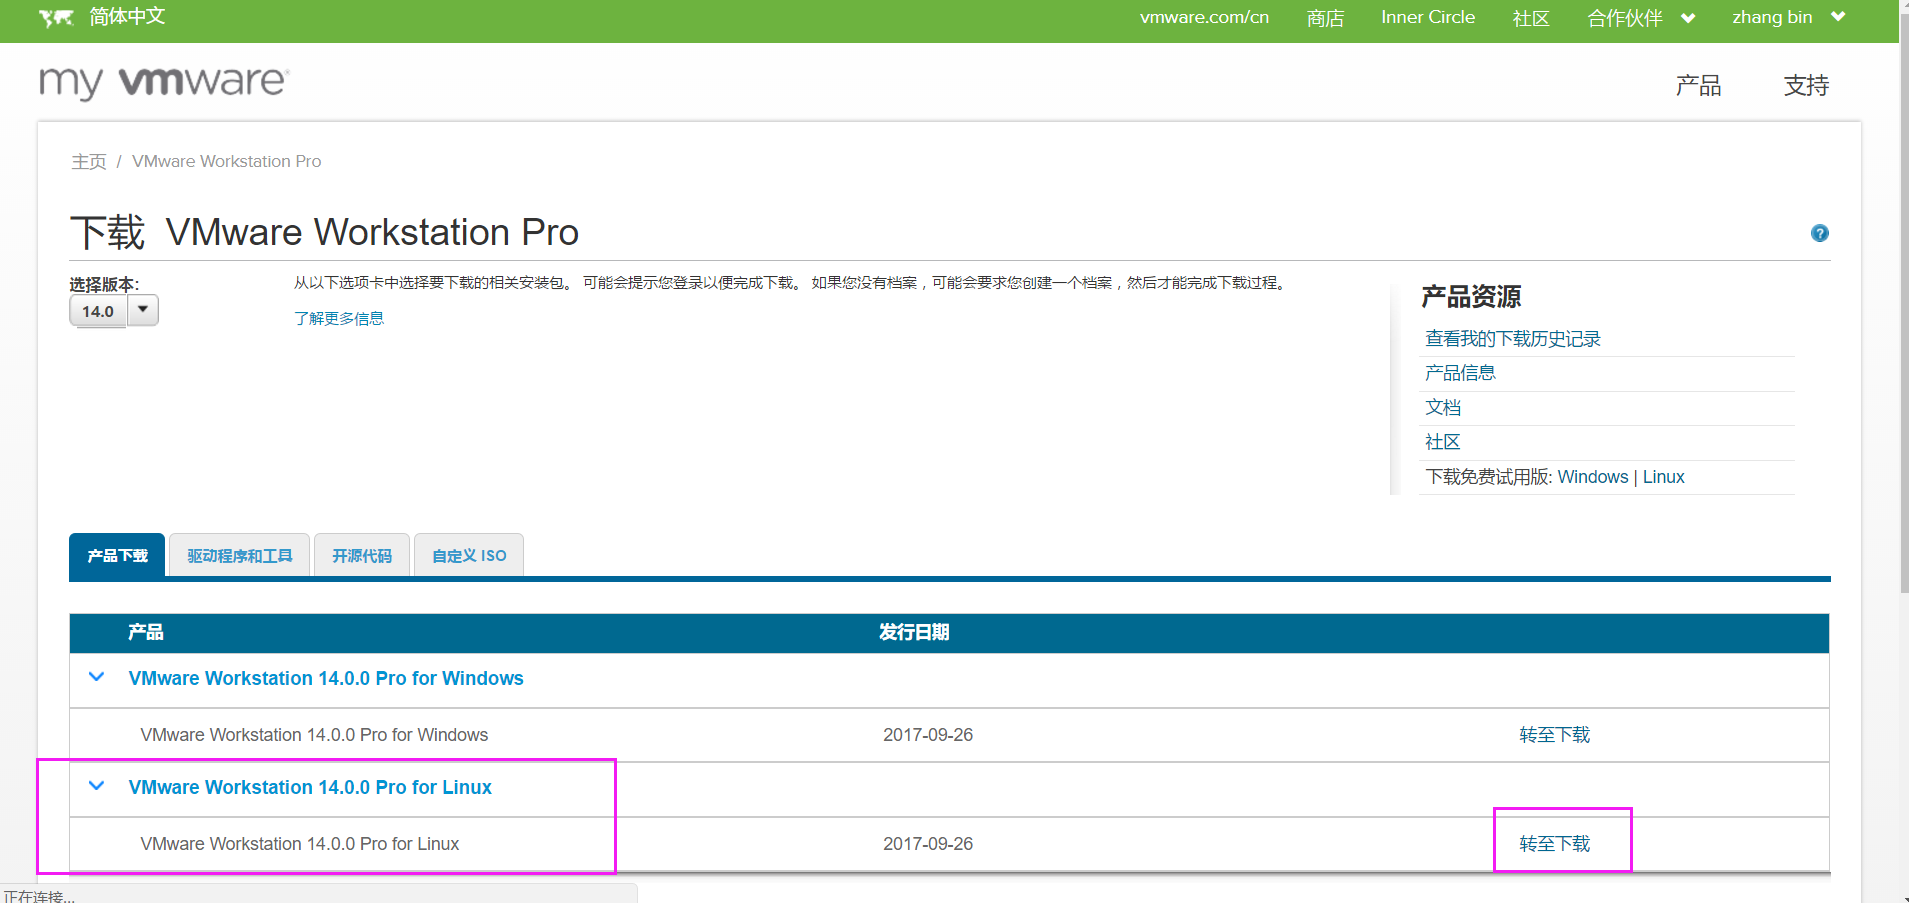Open the blue help question mark icon
Image resolution: width=1909 pixels, height=903 pixels.
(x=1820, y=233)
